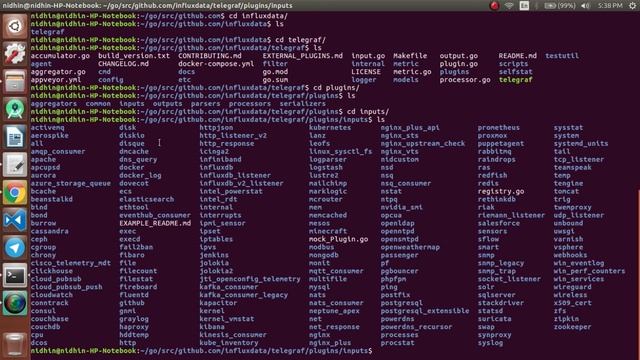The height and width of the screenshot is (360, 640).
Task: Click 'serializers' in plugins listing
Action: click(x=302, y=104)
